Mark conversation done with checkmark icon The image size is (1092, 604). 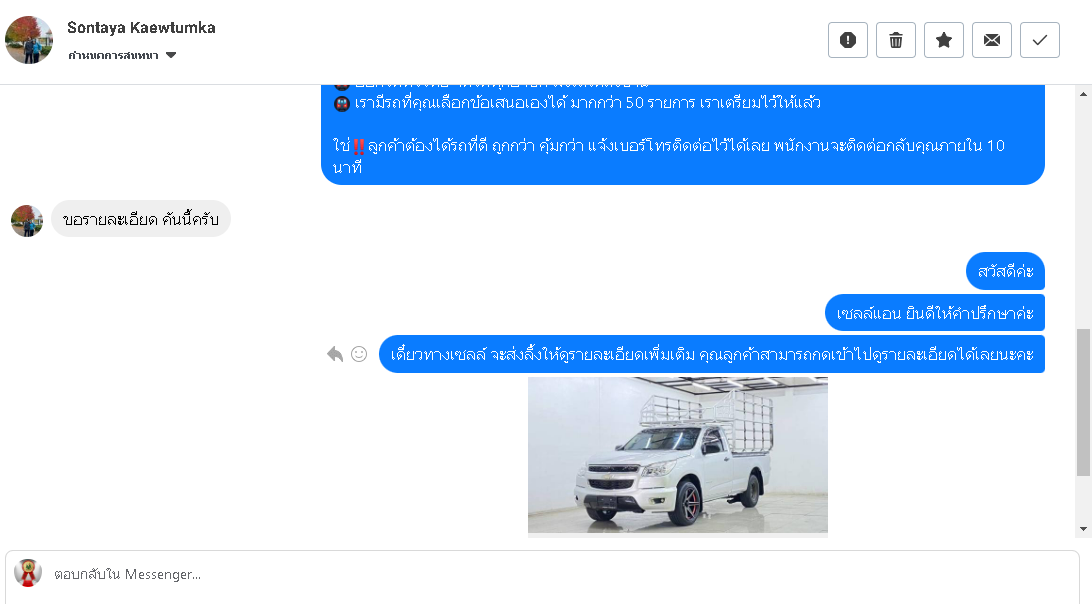(1040, 40)
